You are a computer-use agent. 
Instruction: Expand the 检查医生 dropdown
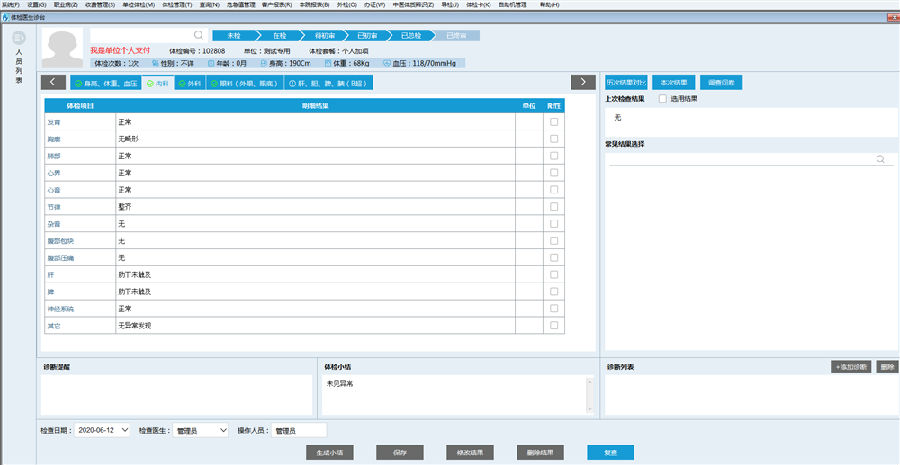[221, 430]
